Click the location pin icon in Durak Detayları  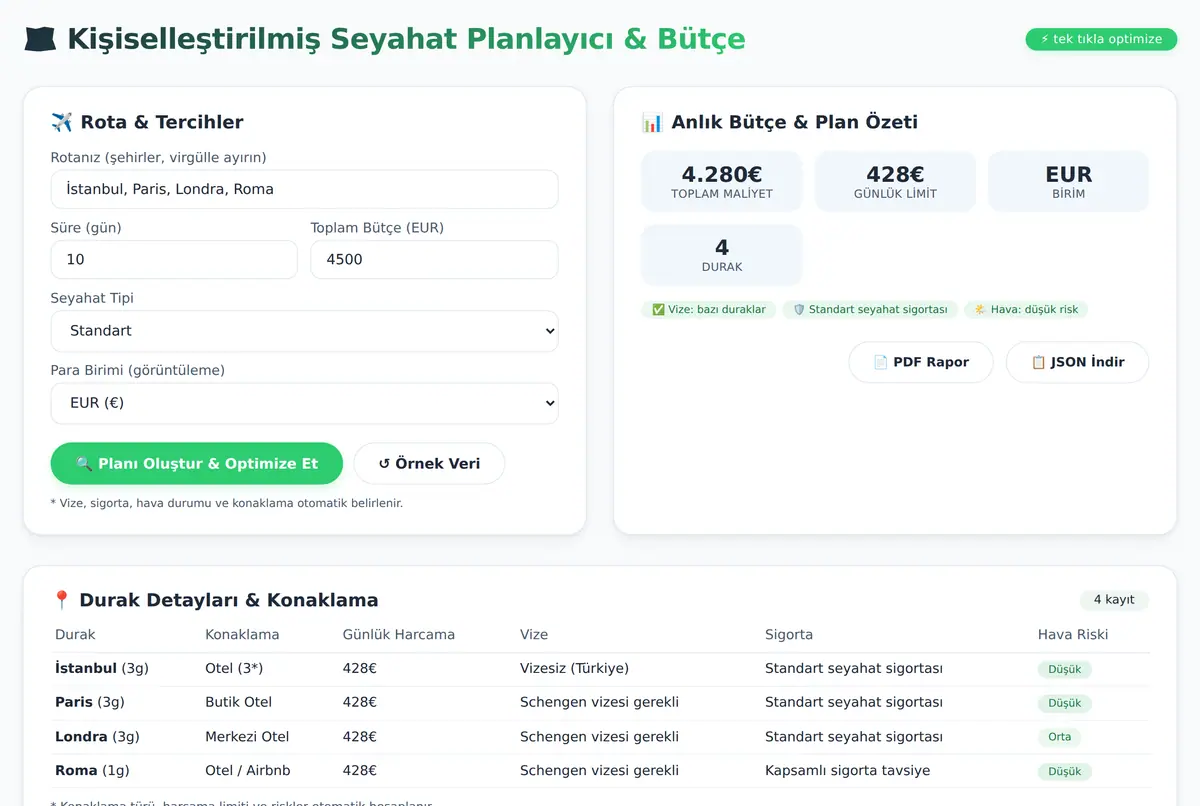point(61,600)
